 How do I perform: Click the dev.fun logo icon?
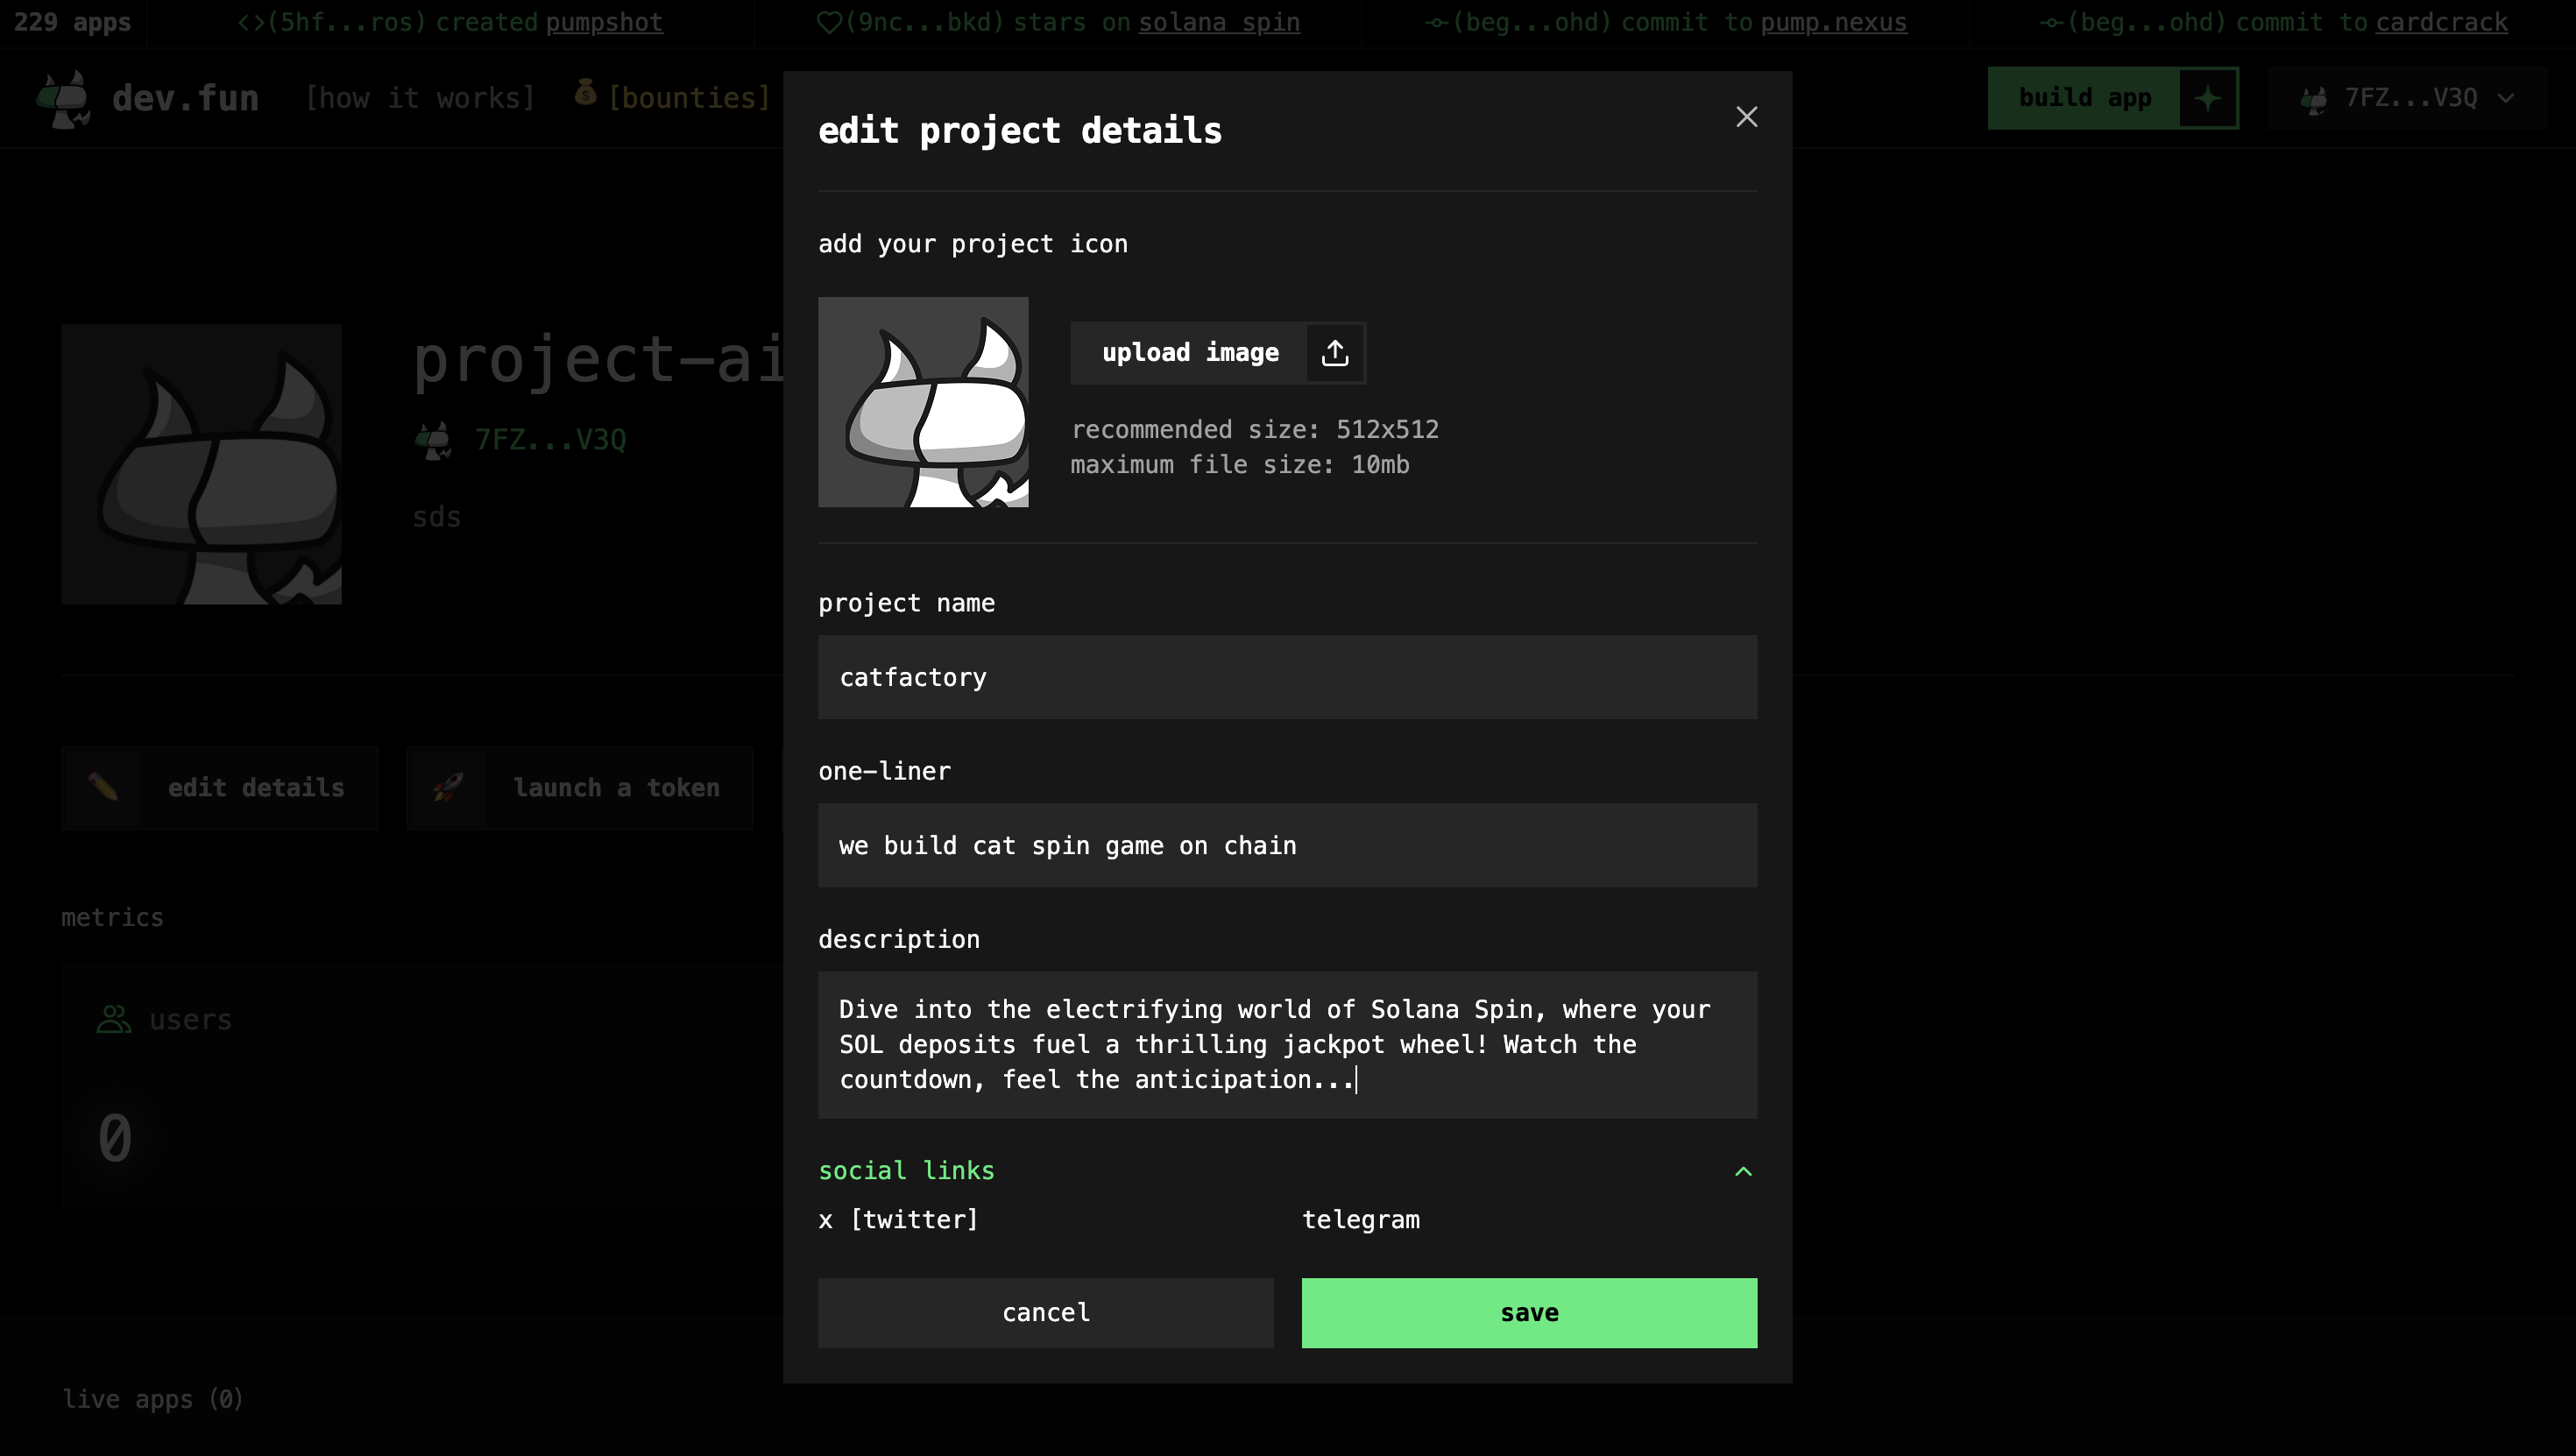(64, 99)
